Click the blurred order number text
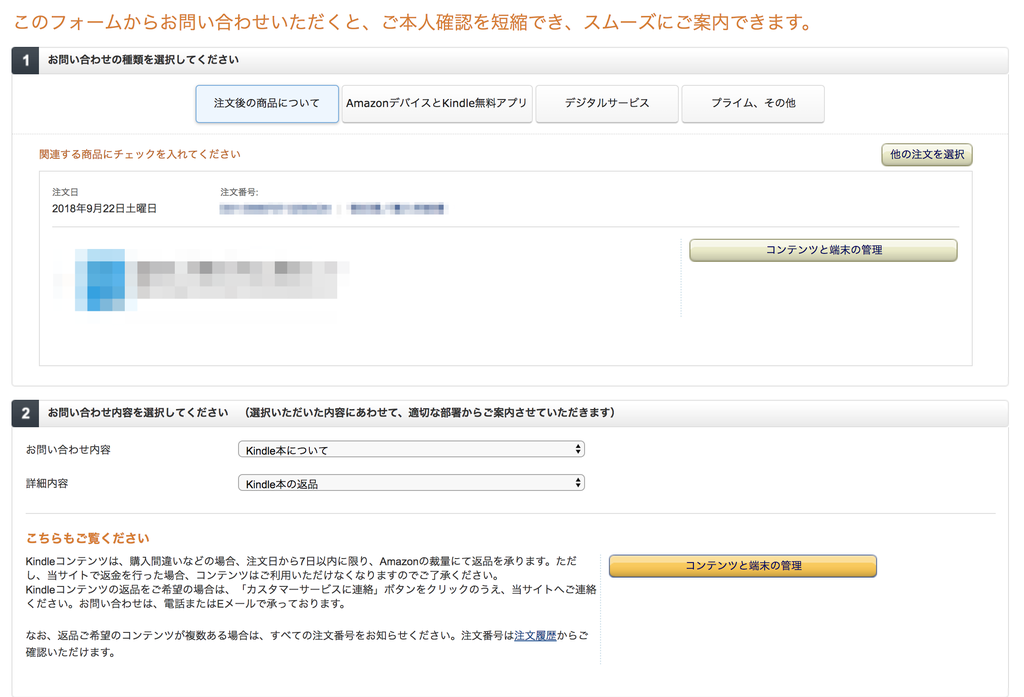This screenshot has height=697, width=1024. pos(332,209)
